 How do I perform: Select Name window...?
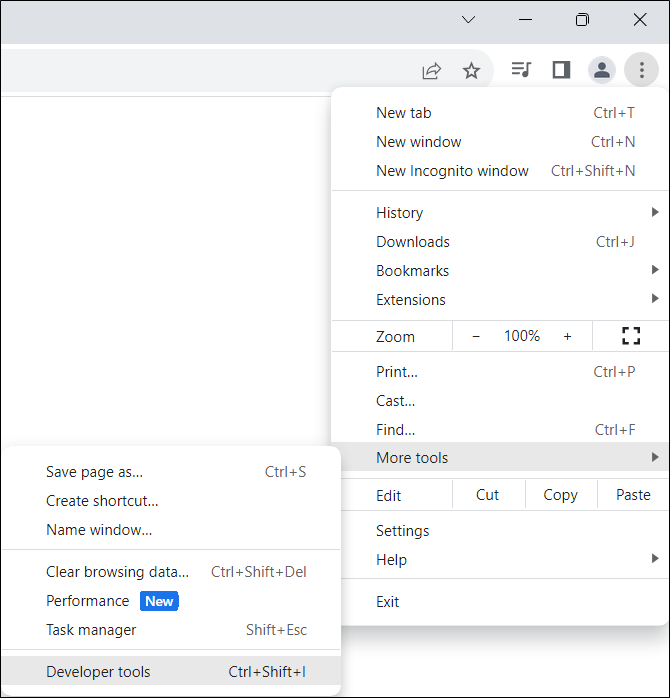coord(171,529)
